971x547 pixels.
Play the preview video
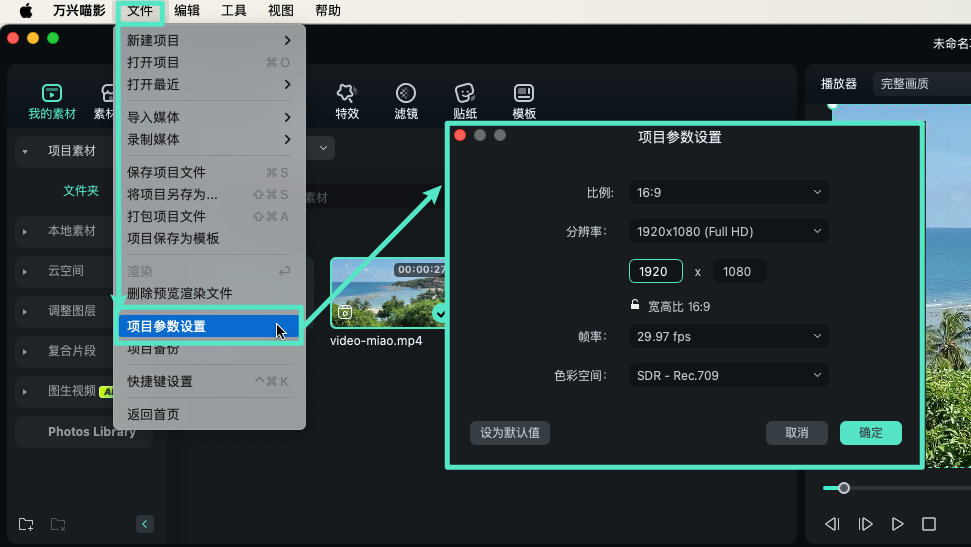point(897,524)
